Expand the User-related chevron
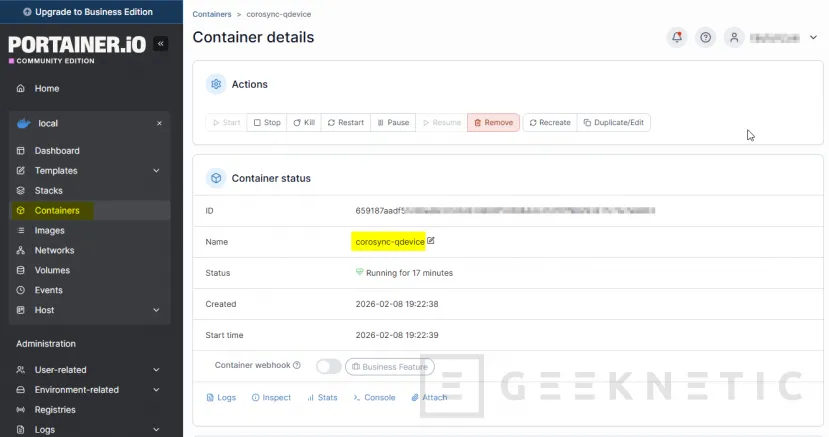 (156, 370)
